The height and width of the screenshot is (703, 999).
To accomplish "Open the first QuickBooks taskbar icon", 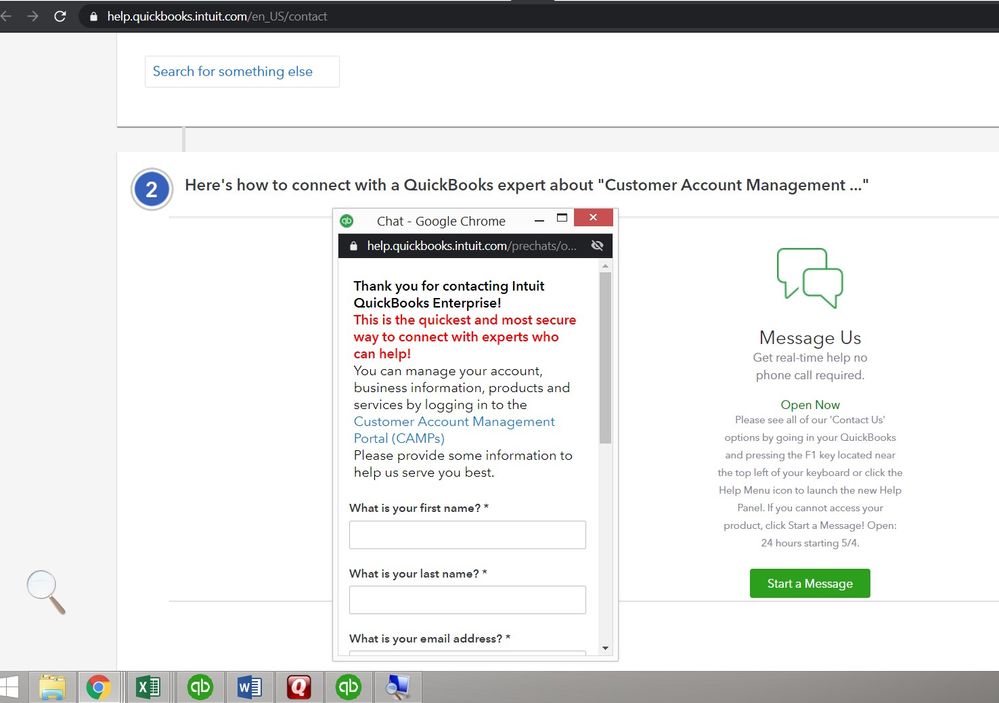I will [x=199, y=687].
